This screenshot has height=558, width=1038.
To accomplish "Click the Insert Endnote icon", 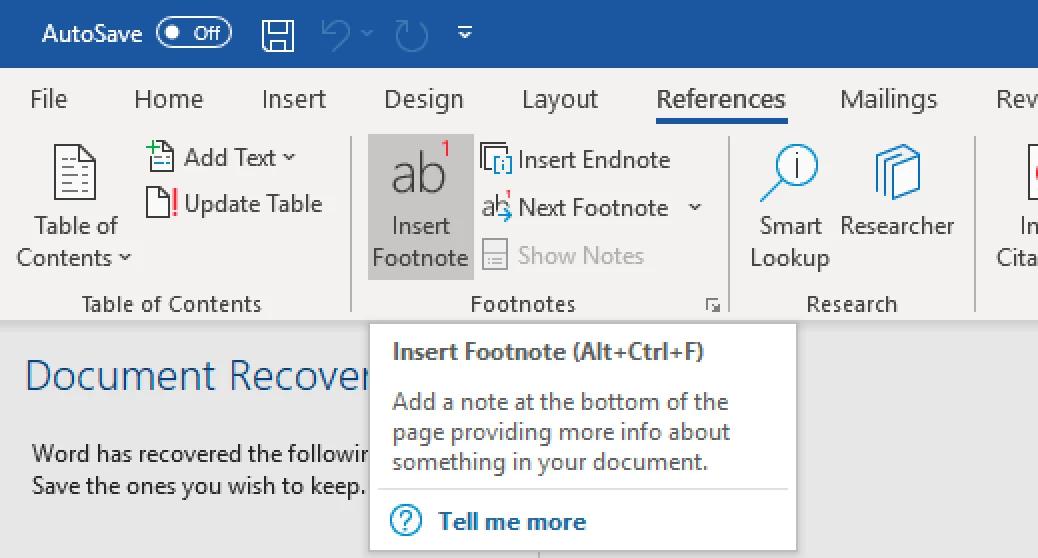I will tap(497, 159).
